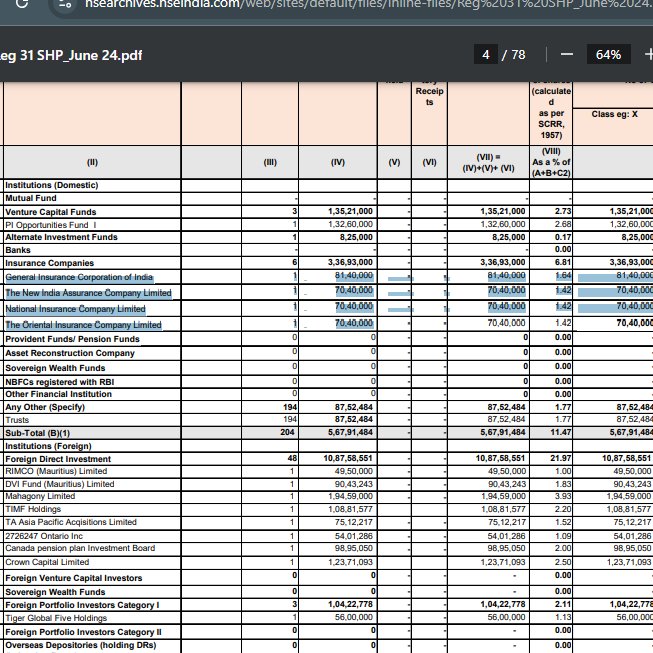Click the browser reload icon
This screenshot has height=653, width=653.
pyautogui.click(x=22, y=3)
